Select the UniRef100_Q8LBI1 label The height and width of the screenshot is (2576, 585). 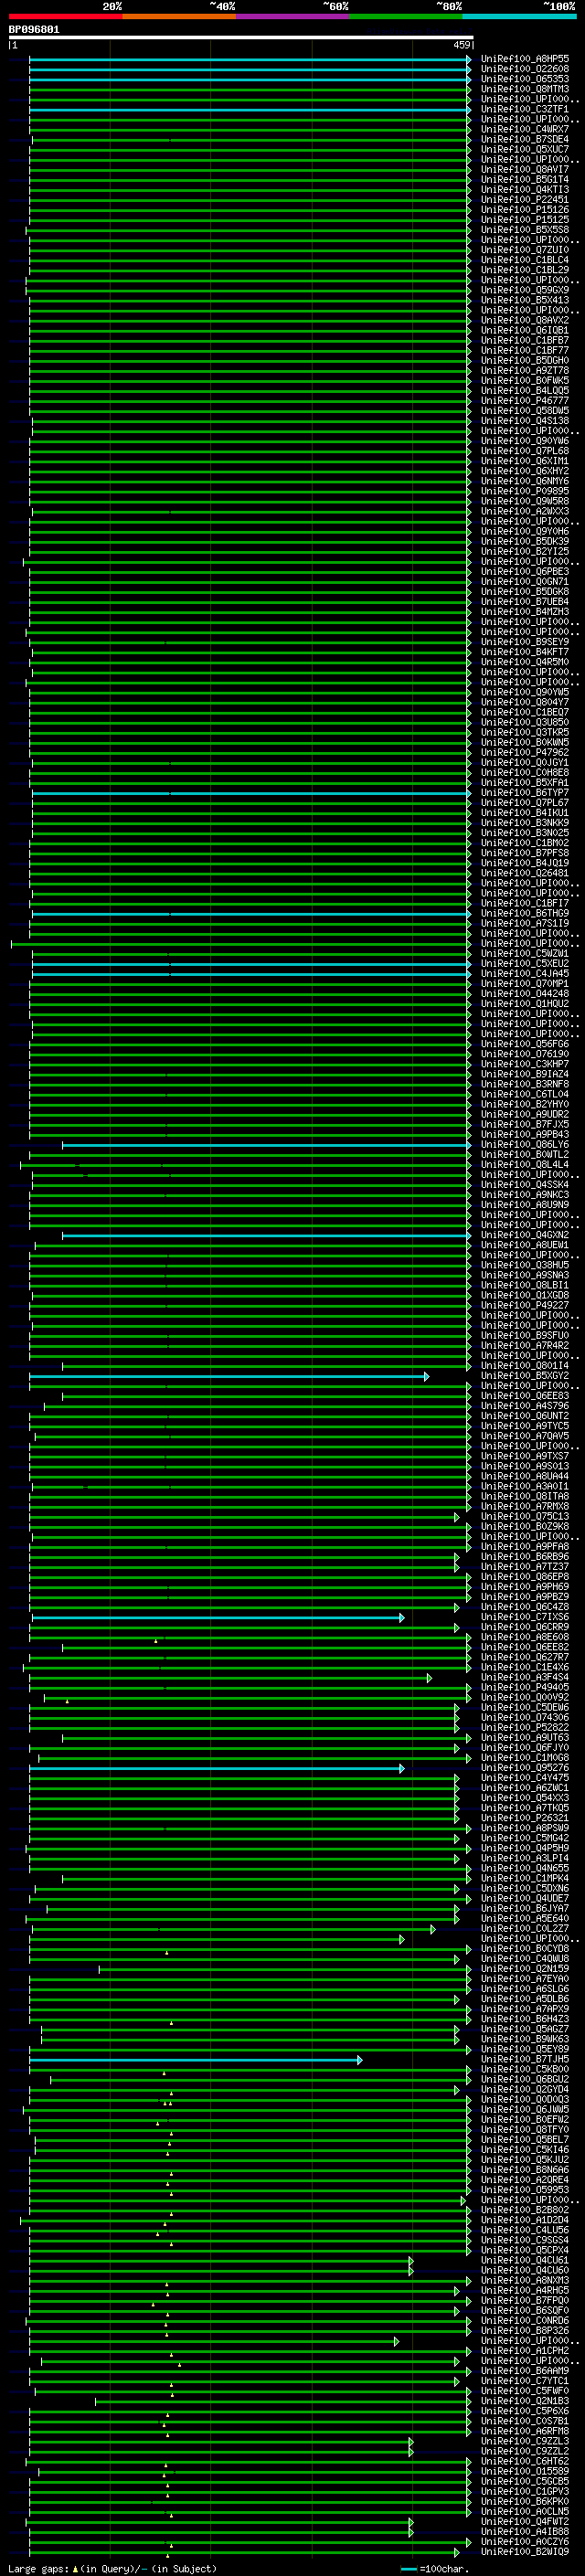tap(525, 1286)
